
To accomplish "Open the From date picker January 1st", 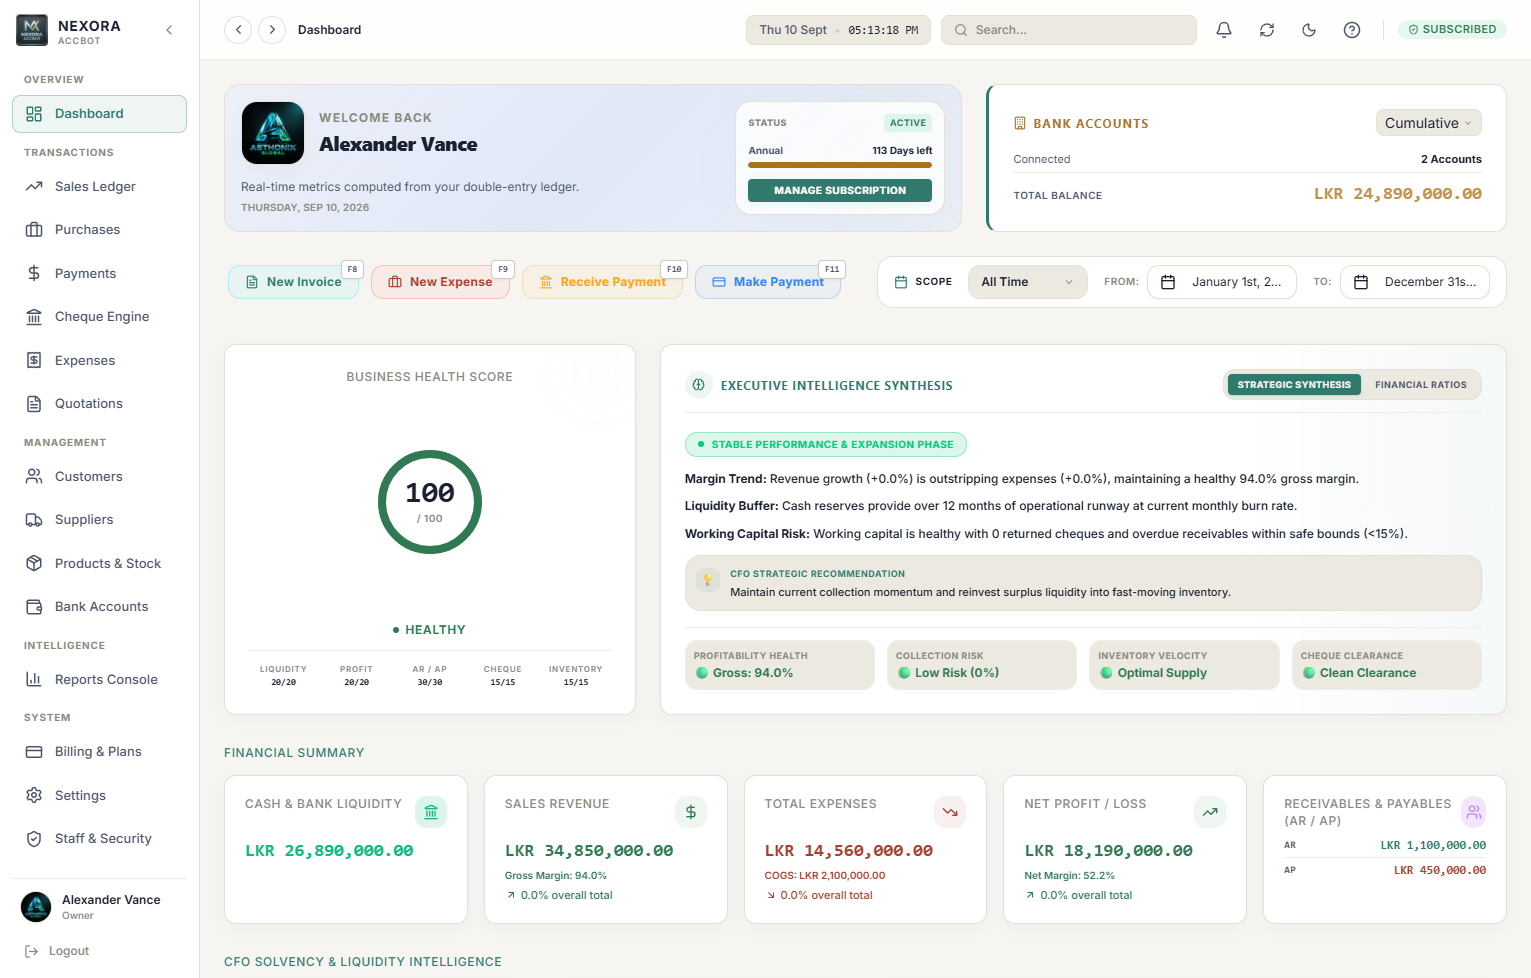I will coord(1222,282).
